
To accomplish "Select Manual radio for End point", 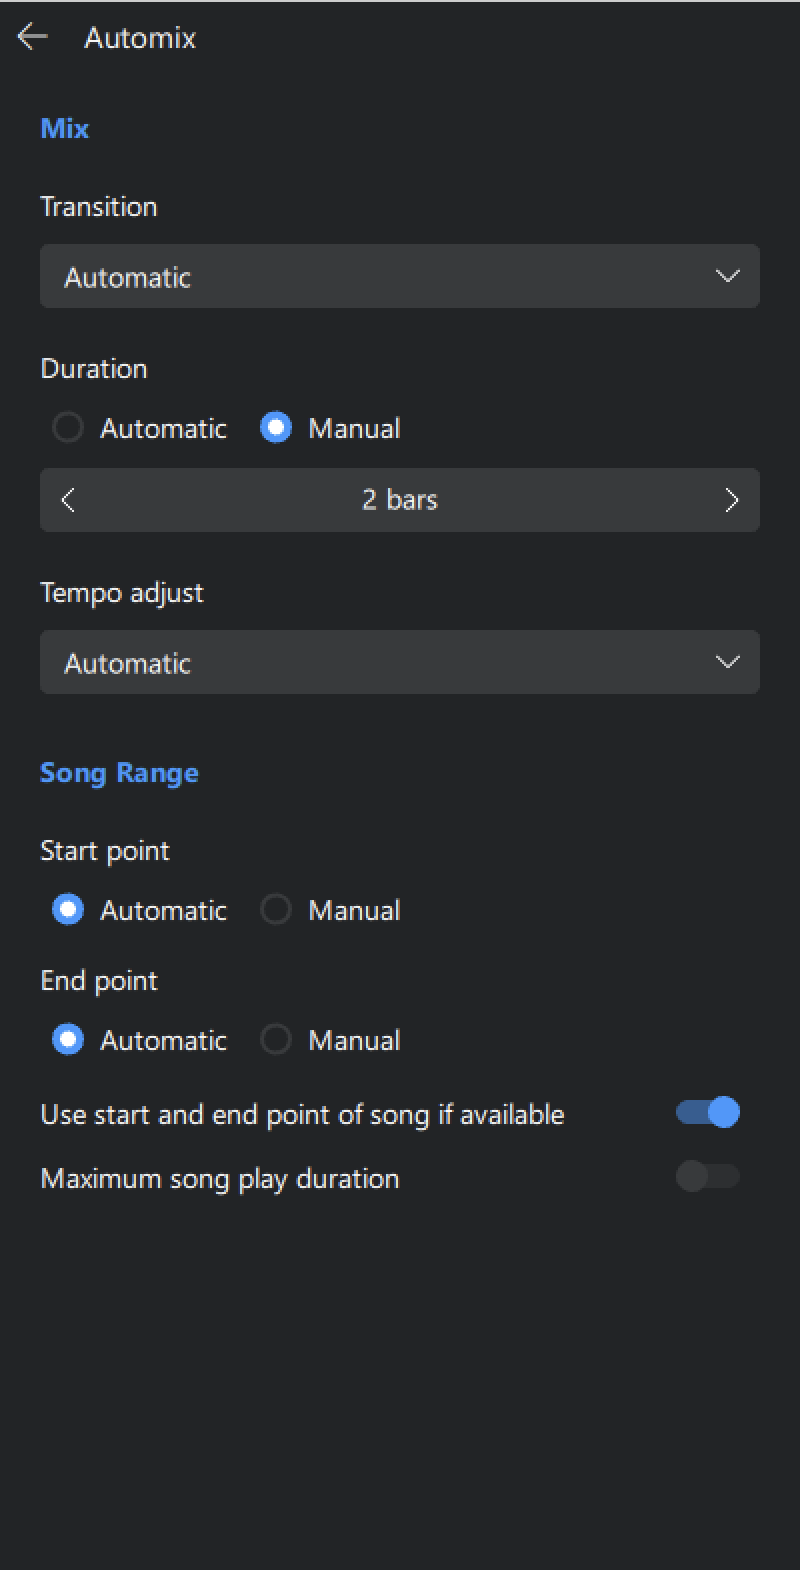I will [276, 1040].
